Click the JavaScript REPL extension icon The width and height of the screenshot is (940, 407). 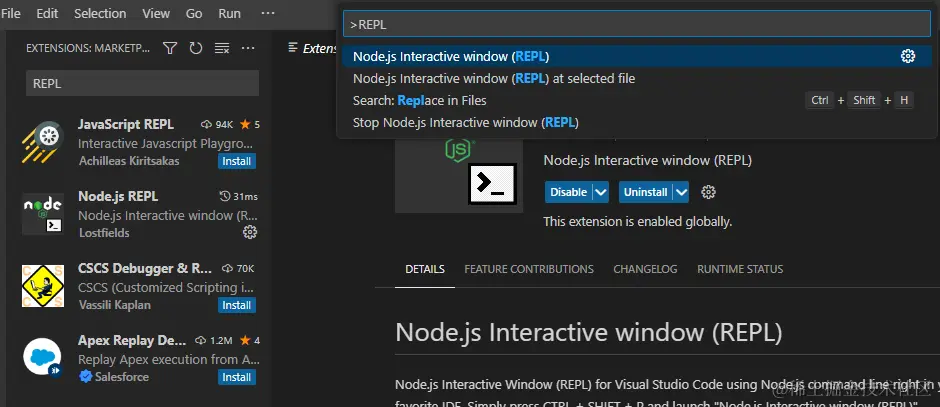tap(42, 142)
